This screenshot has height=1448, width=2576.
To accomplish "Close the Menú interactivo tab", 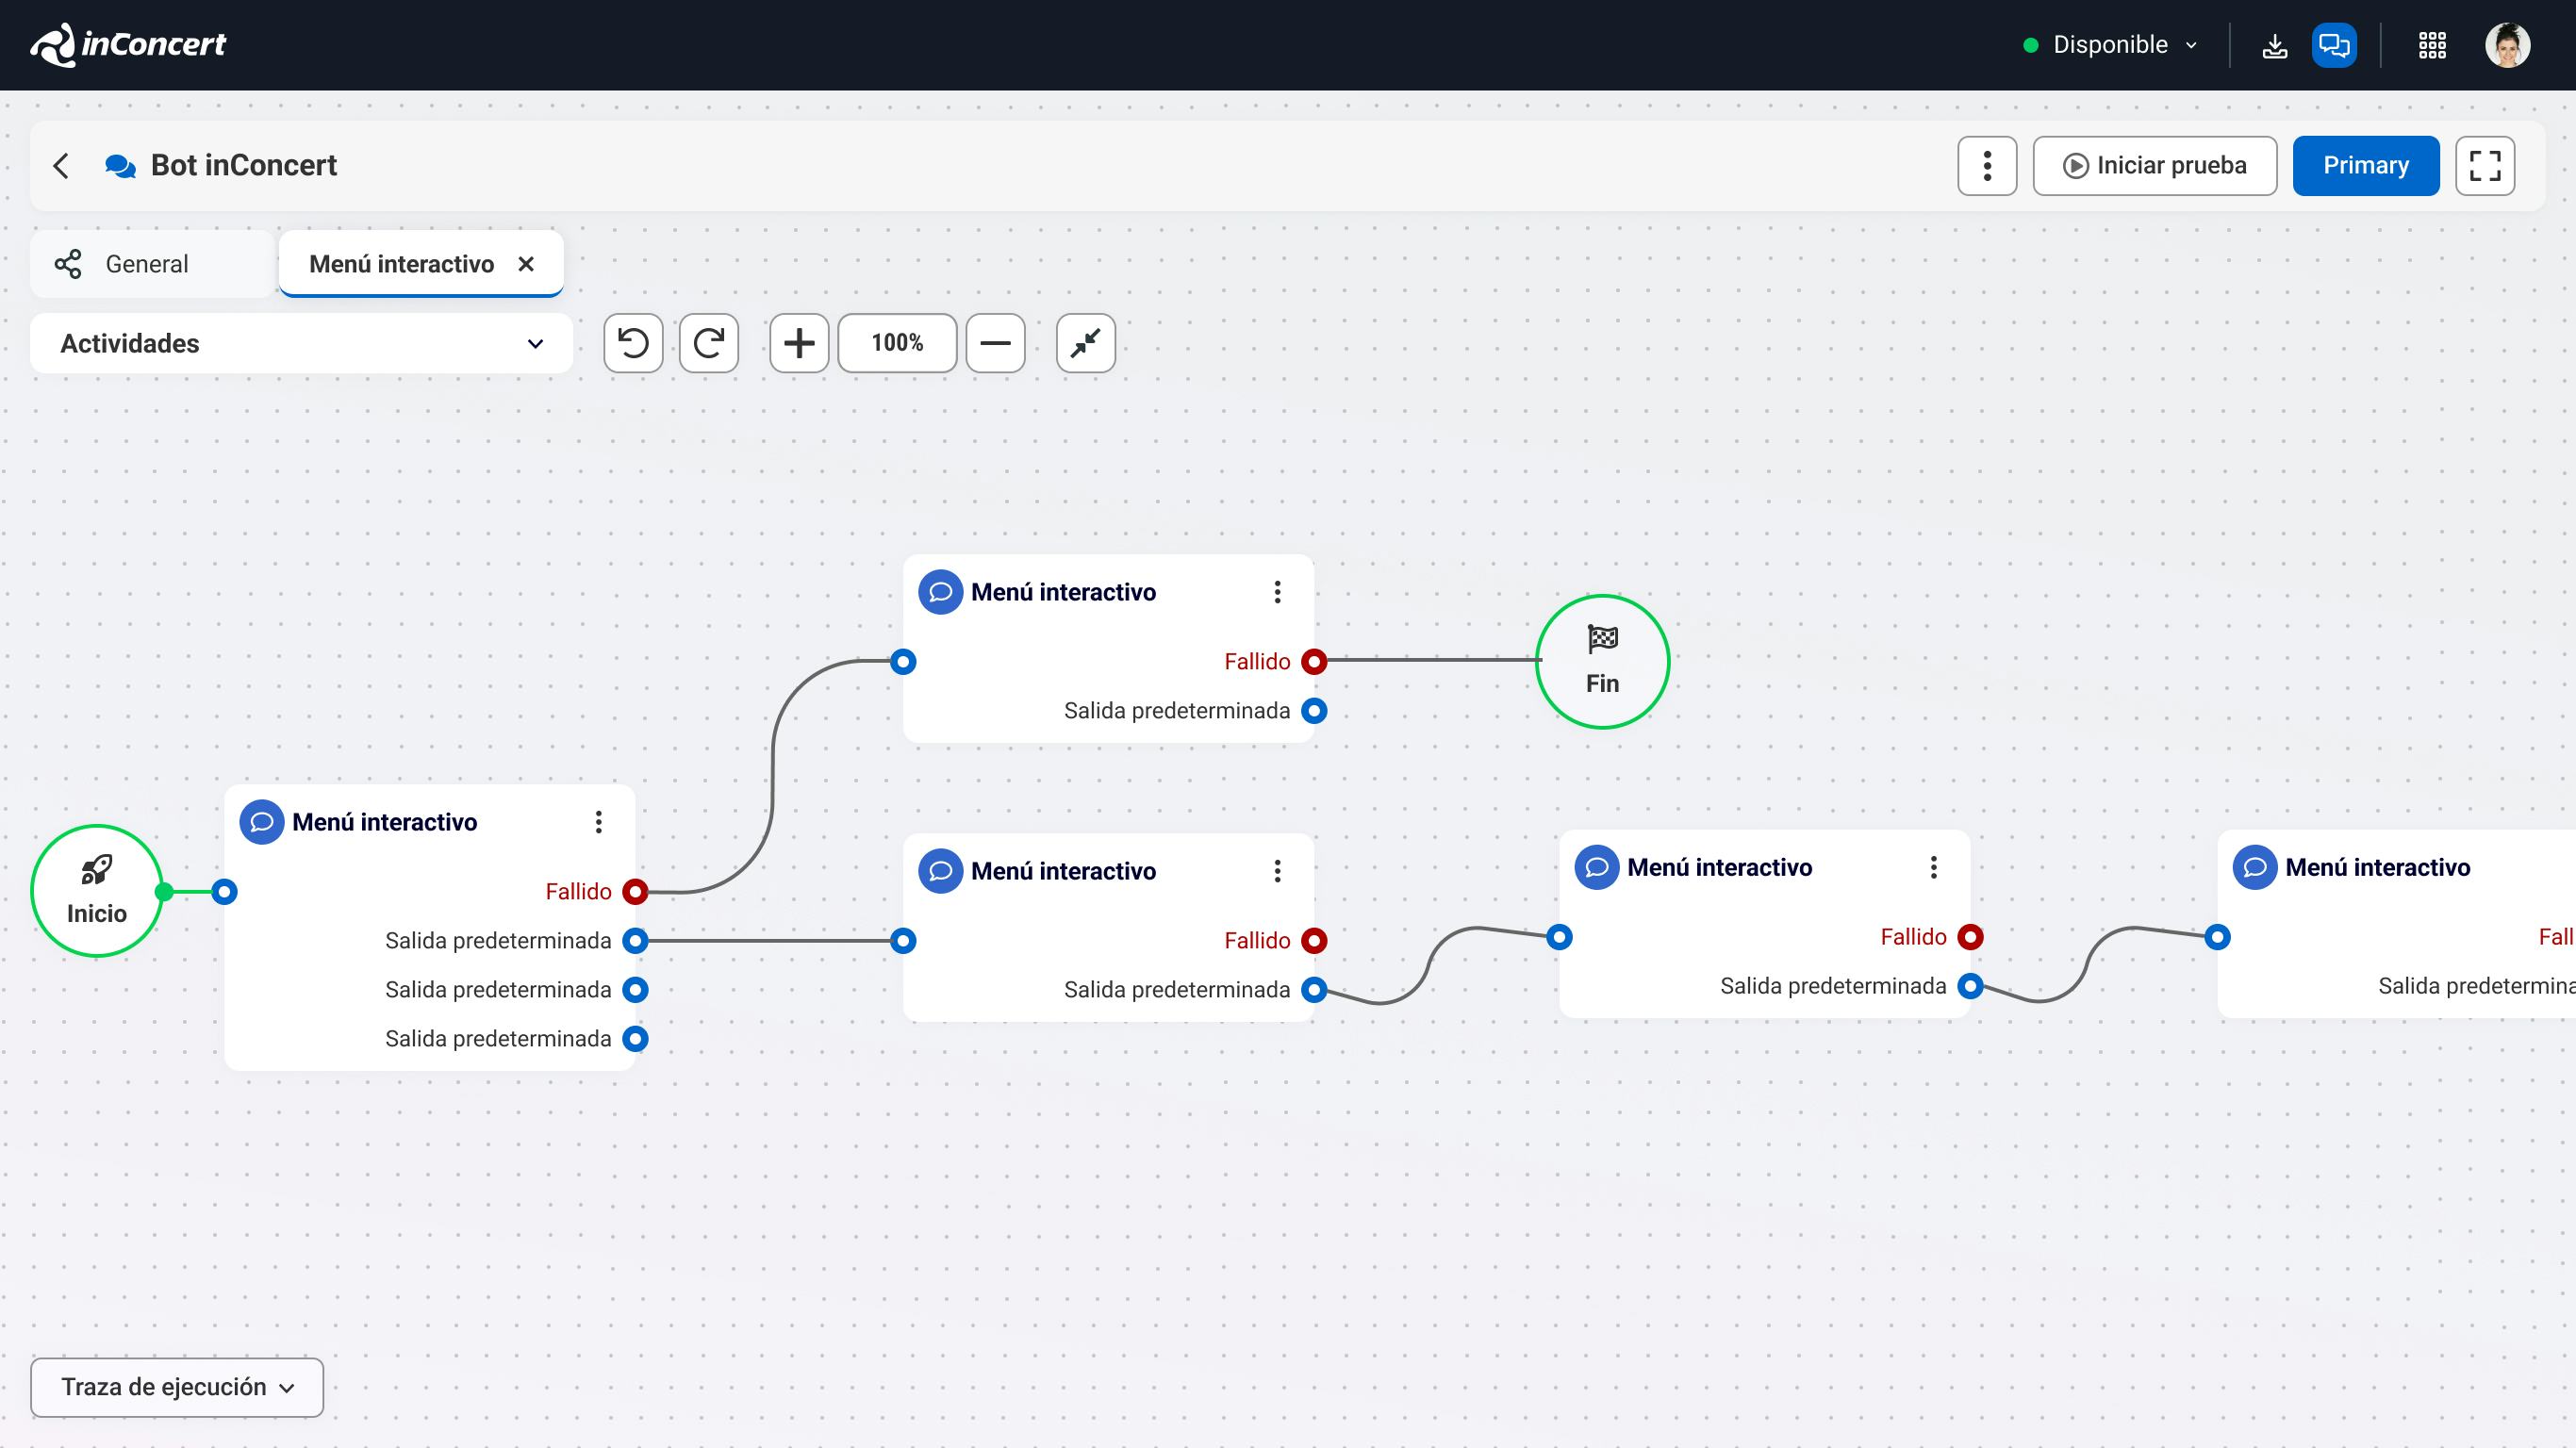I will (527, 263).
